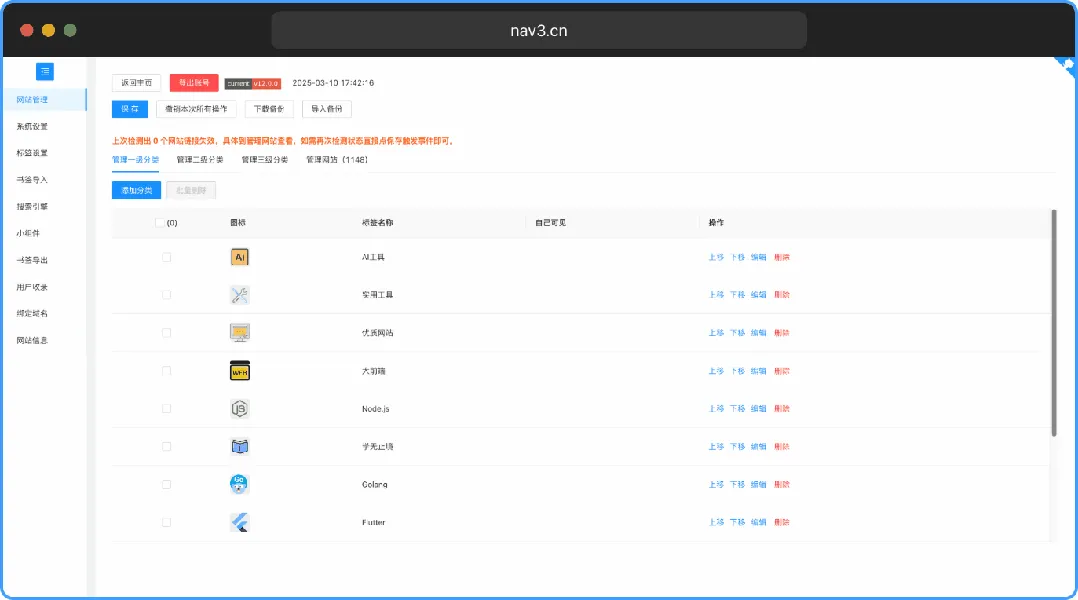
Task: Switch to the 管理二级分类 tab
Action: [200, 159]
